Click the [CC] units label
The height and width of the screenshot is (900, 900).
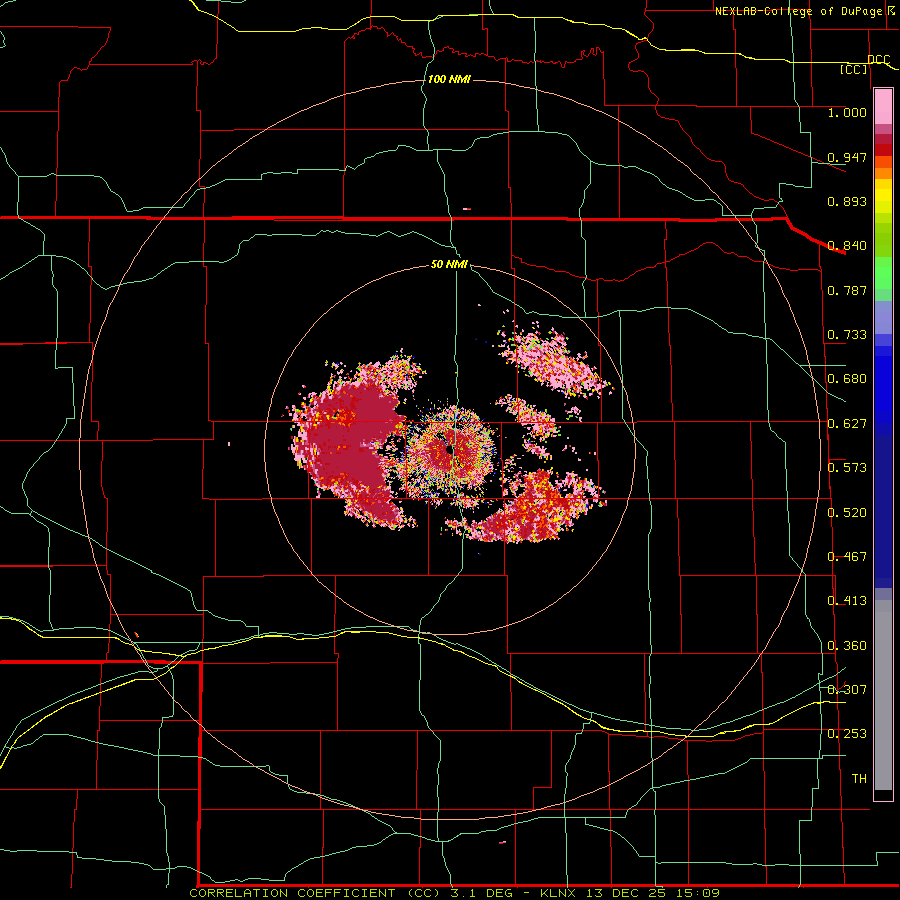(854, 69)
